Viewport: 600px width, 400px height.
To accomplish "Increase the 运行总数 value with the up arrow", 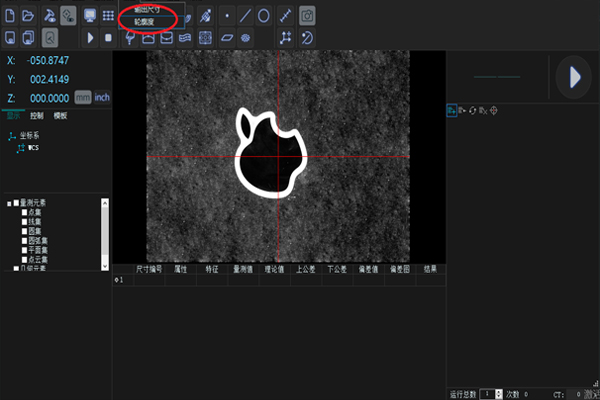I will click(x=499, y=392).
